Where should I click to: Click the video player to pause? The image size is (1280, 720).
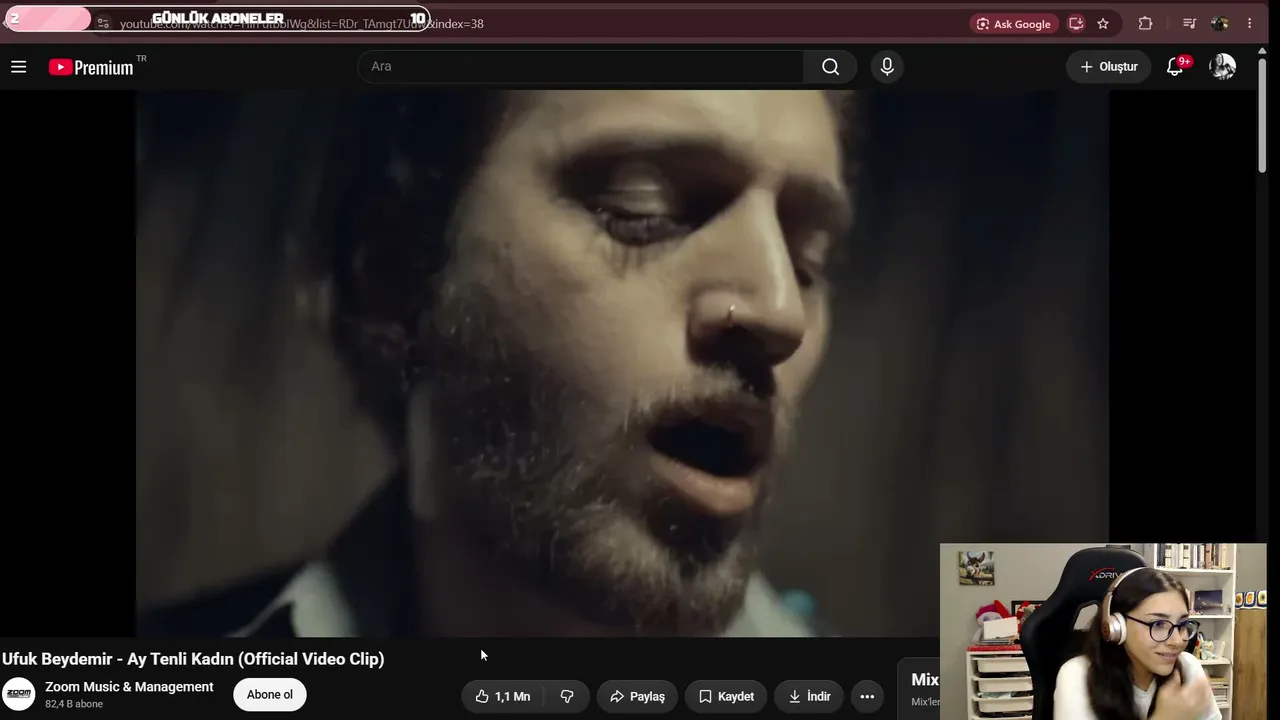pyautogui.click(x=622, y=364)
